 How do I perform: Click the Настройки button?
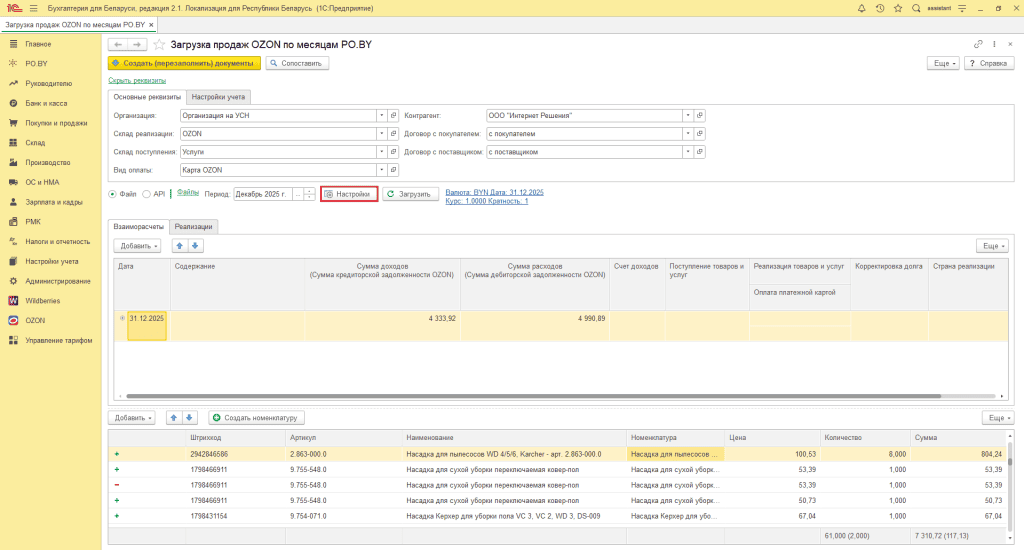349,194
